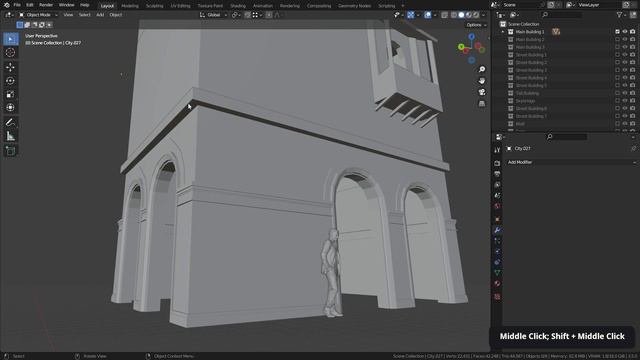Image resolution: width=640 pixels, height=360 pixels.
Task: Activate the Move tool
Action: pyautogui.click(x=11, y=67)
